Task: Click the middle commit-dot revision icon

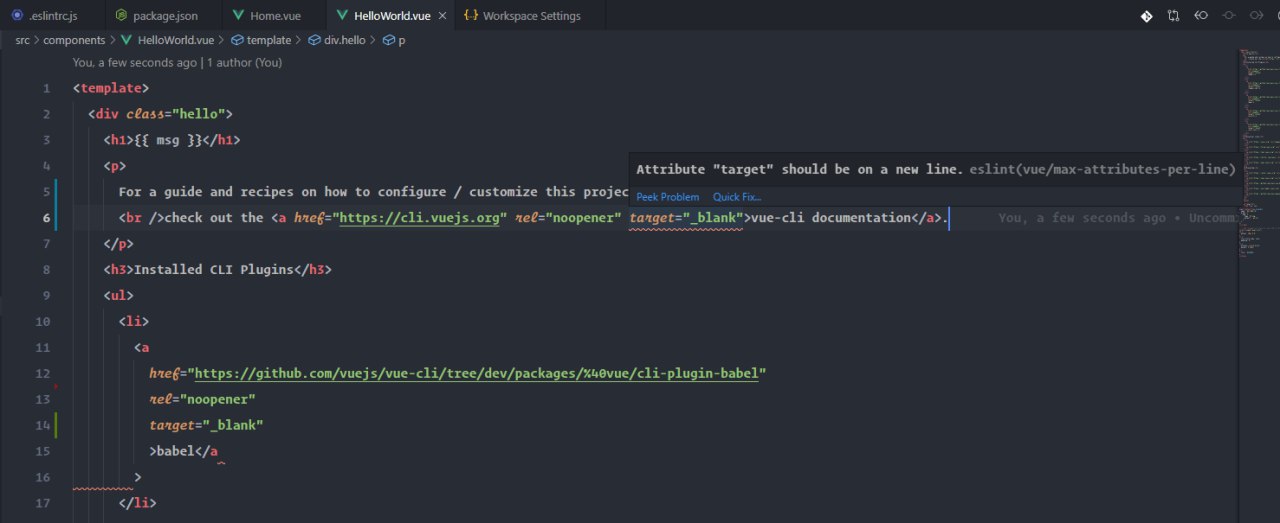Action: click(x=1228, y=16)
